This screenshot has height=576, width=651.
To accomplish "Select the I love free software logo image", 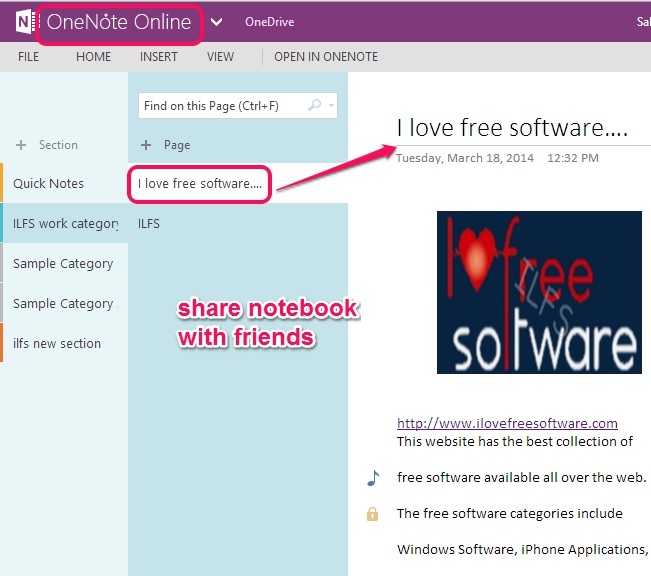I will point(539,292).
